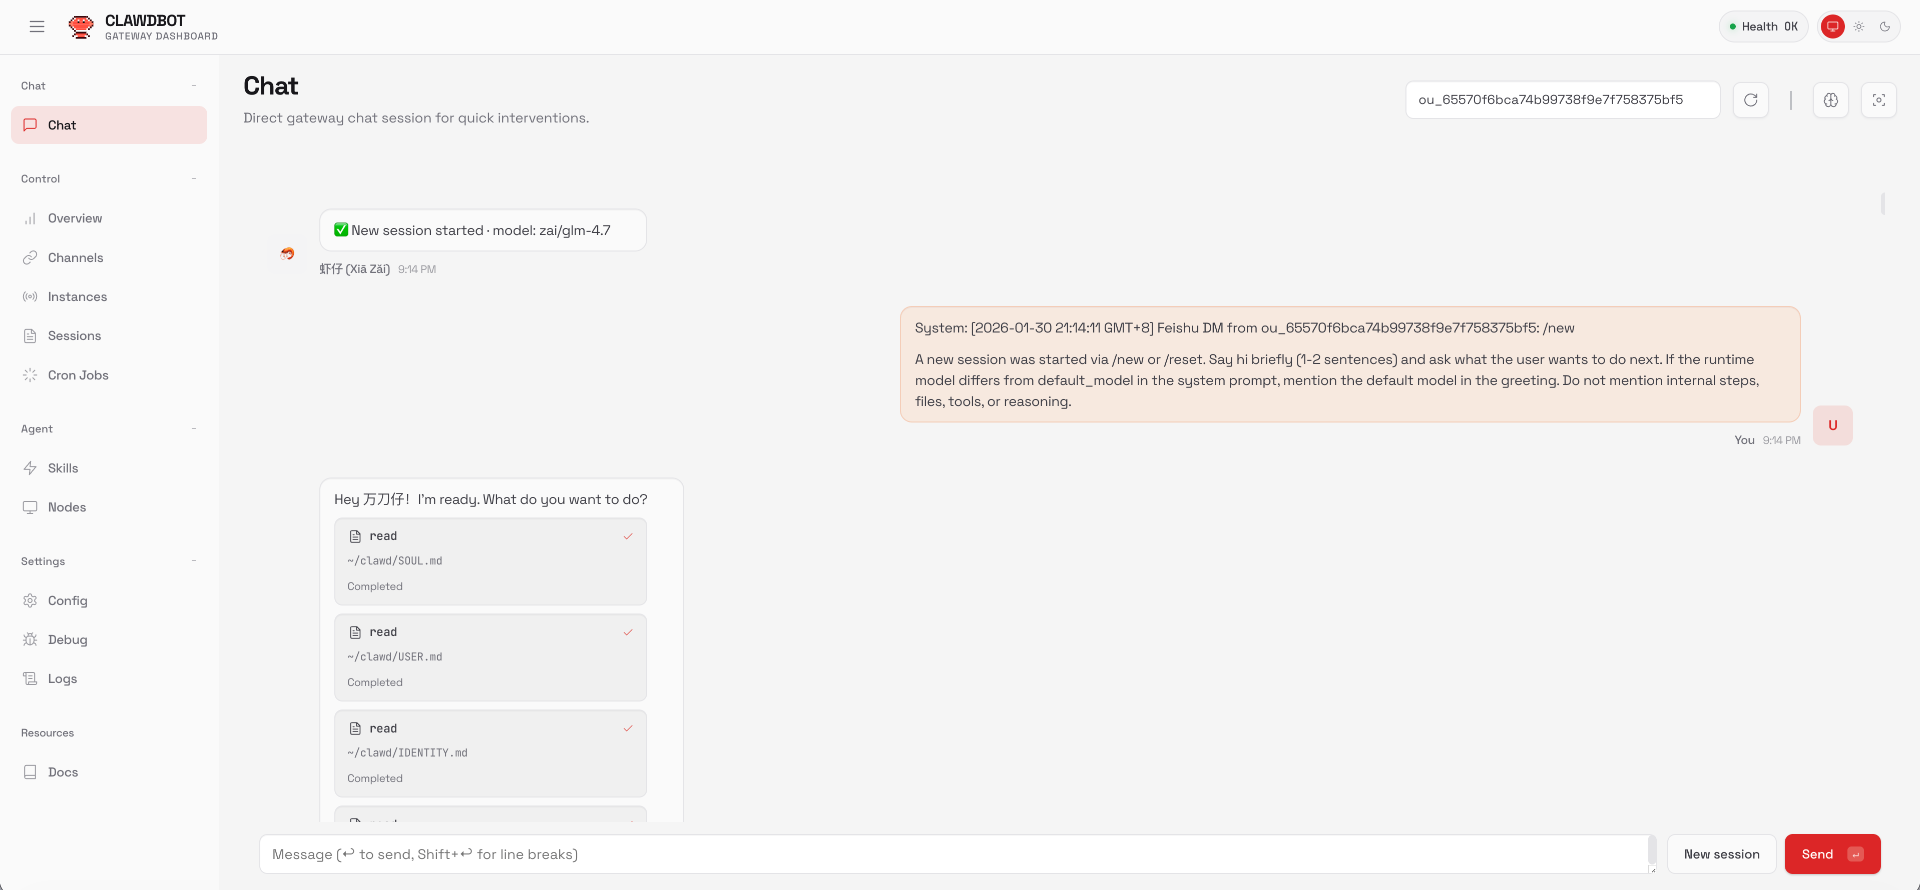Image resolution: width=1920 pixels, height=890 pixels.
Task: Click the chat thread vertical scrollbar
Action: (1882, 204)
